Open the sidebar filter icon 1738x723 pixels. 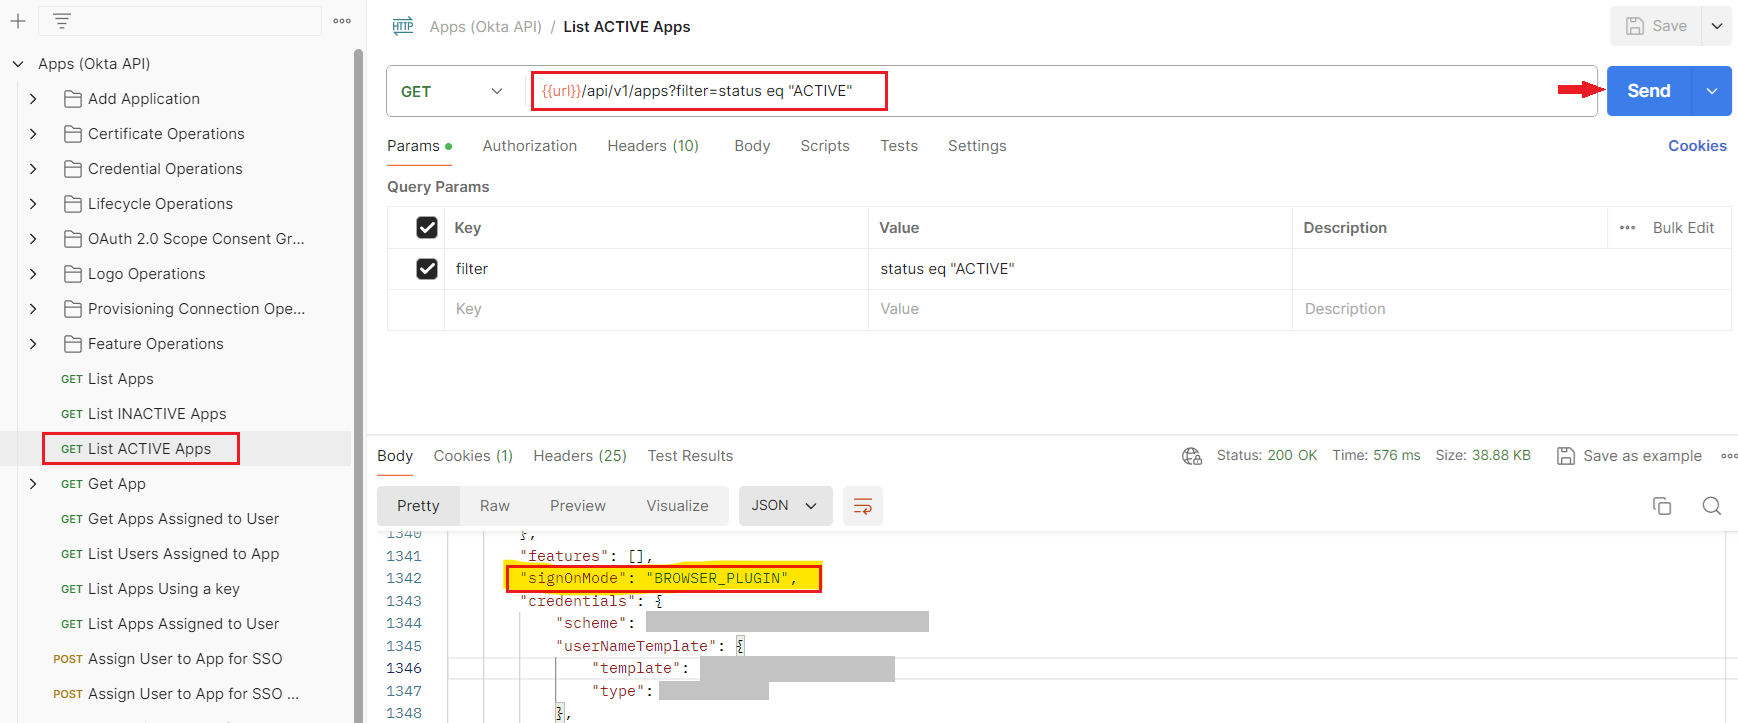point(61,21)
